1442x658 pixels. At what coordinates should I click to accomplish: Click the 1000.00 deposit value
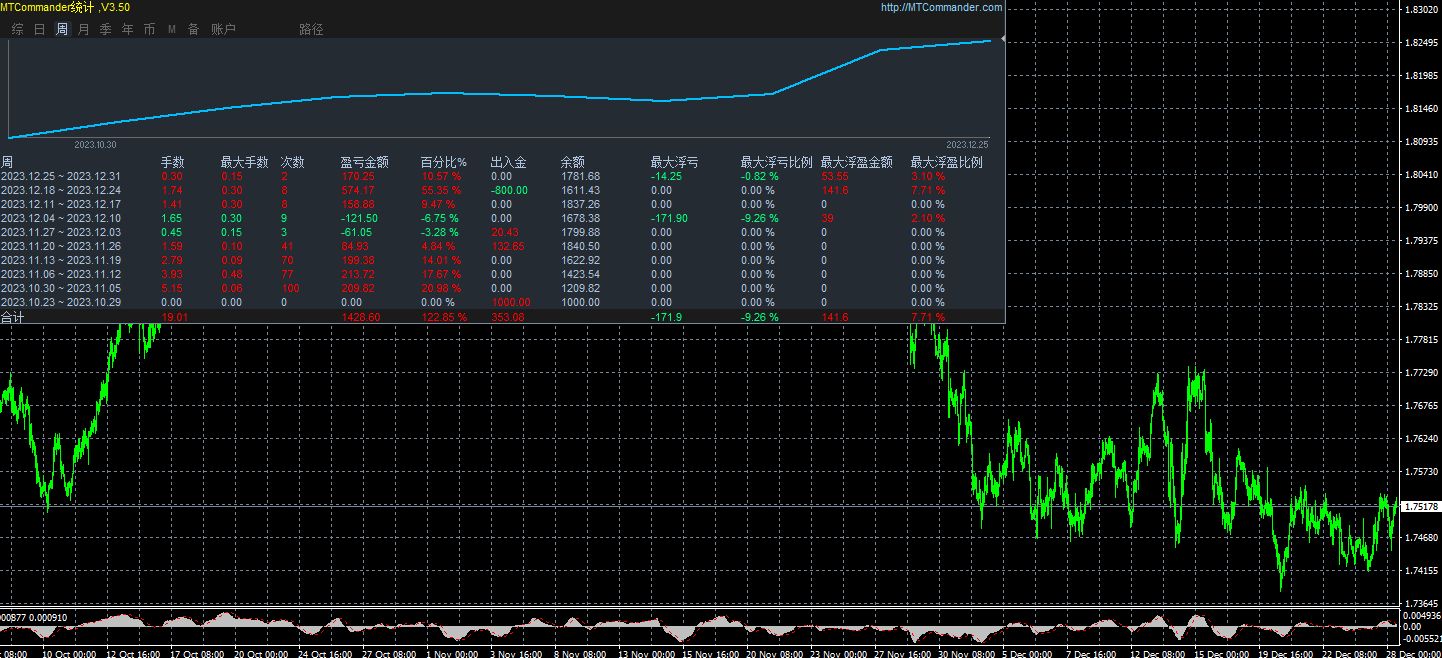(x=510, y=302)
